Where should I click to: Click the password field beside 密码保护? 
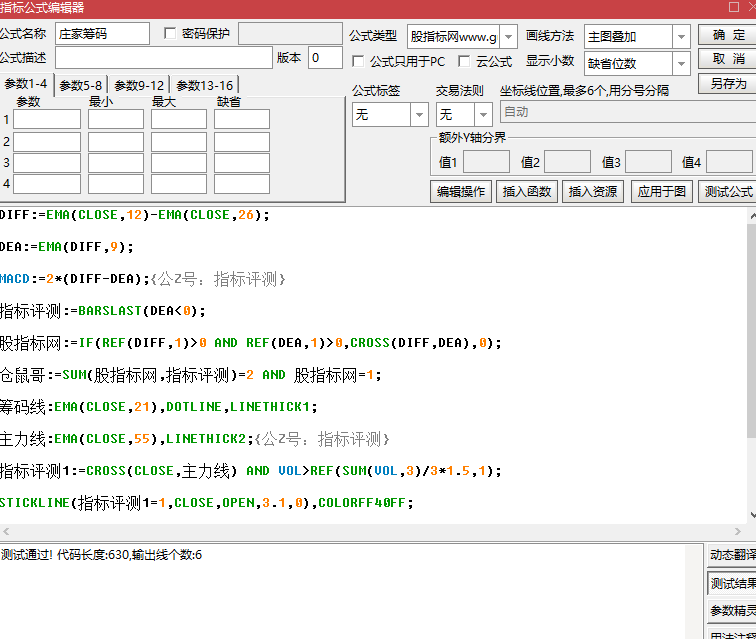(x=290, y=34)
